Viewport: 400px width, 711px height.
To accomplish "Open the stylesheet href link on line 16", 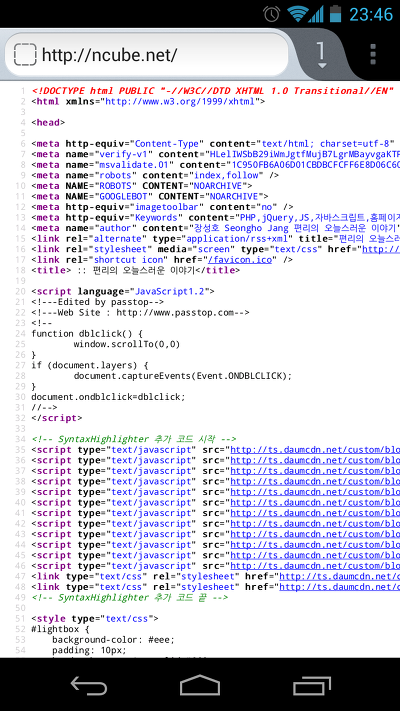I will 380,249.
